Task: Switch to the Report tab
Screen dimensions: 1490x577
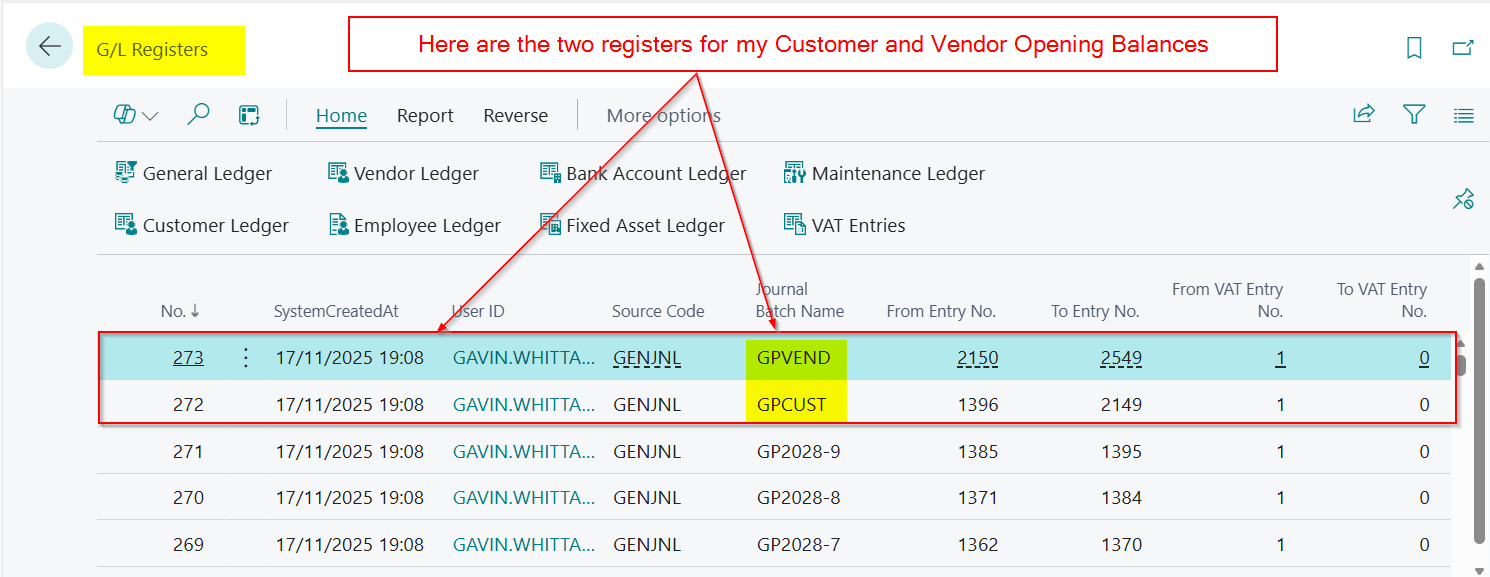Action: pyautogui.click(x=425, y=116)
